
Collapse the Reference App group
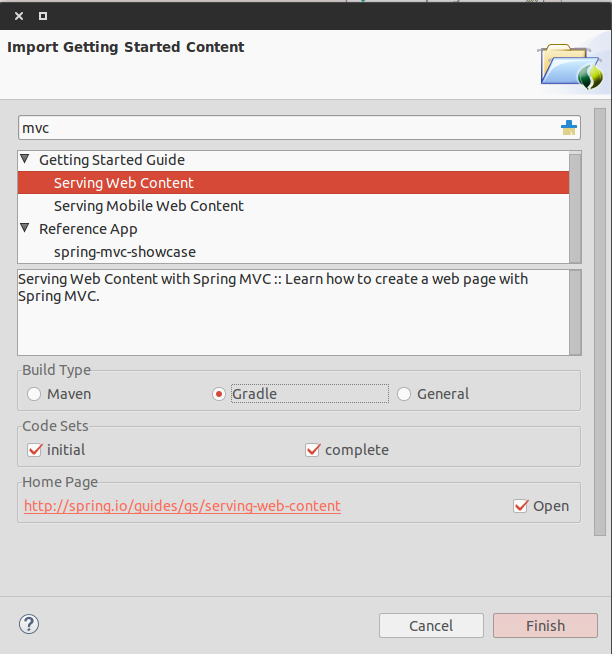(x=25, y=228)
